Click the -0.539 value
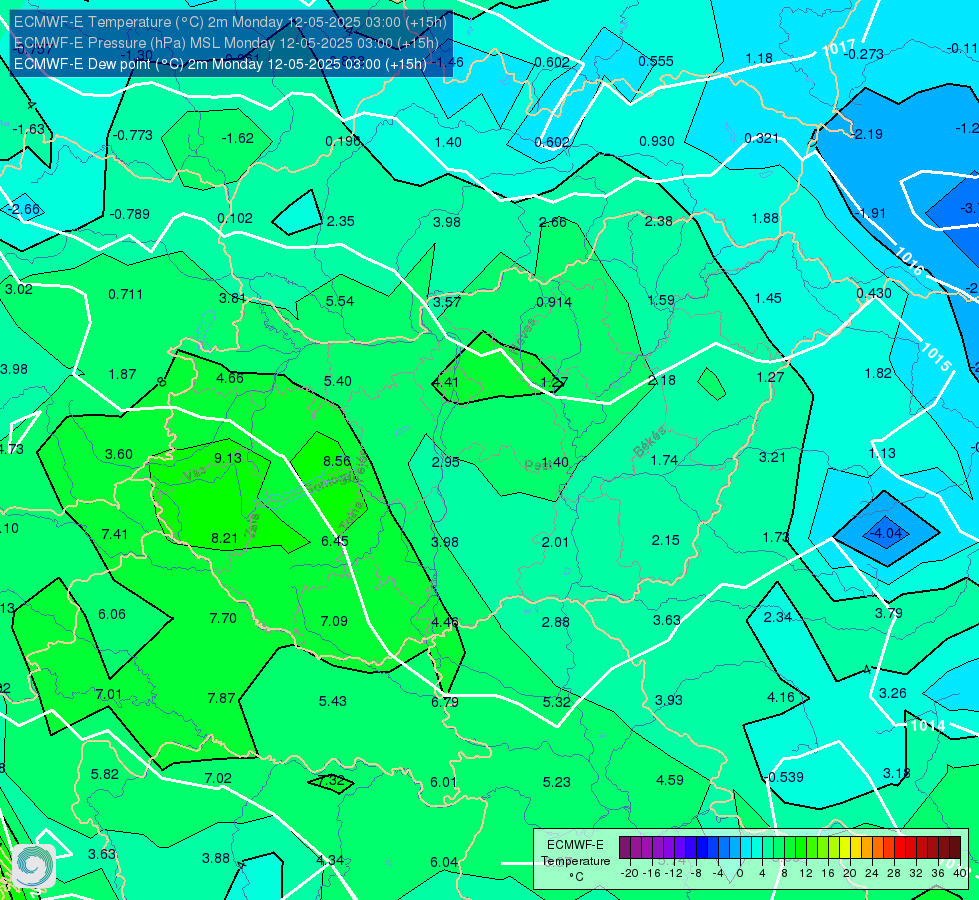 (x=784, y=777)
